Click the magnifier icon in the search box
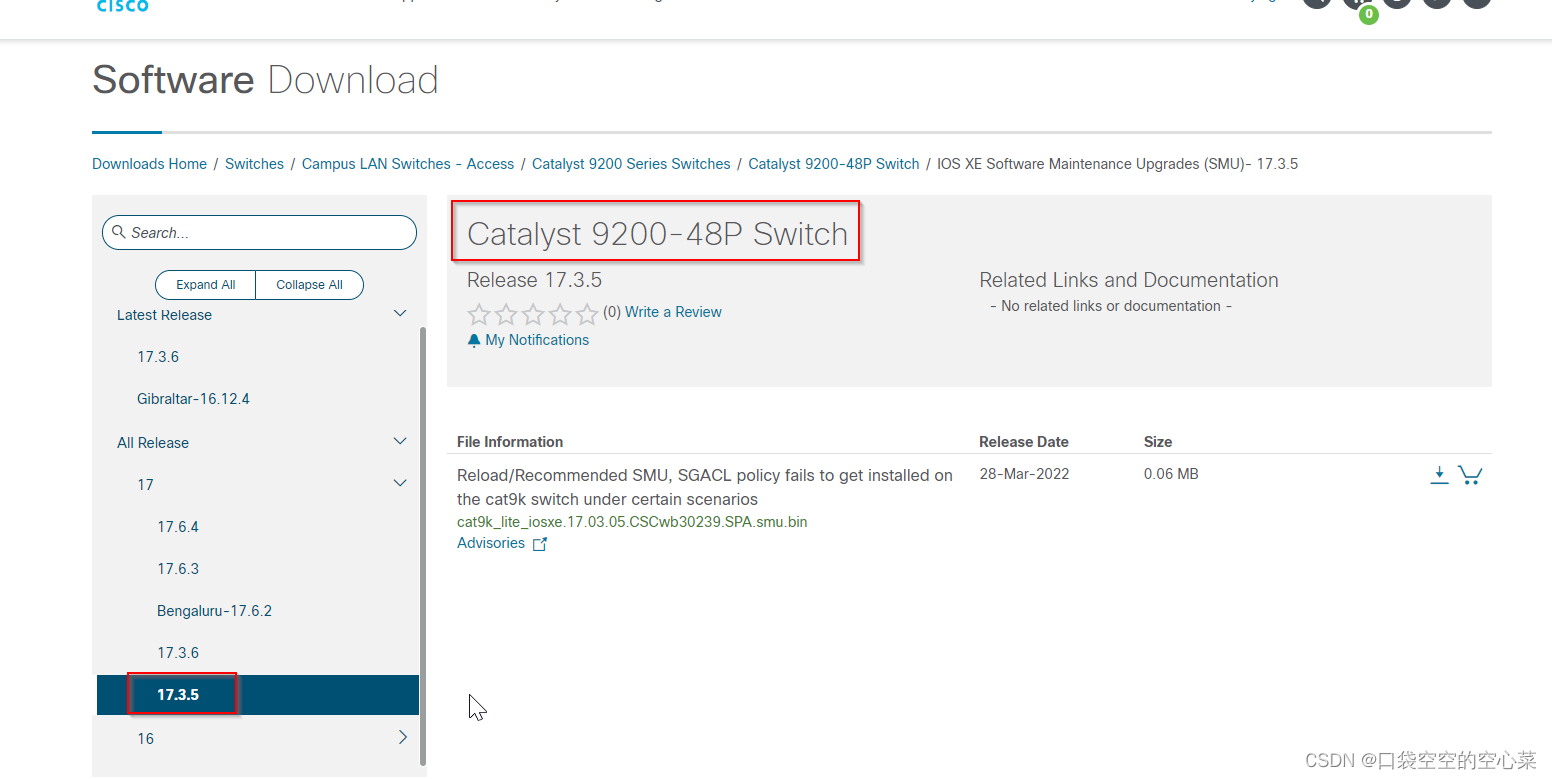Screen dimensions: 1552x779 (119, 232)
